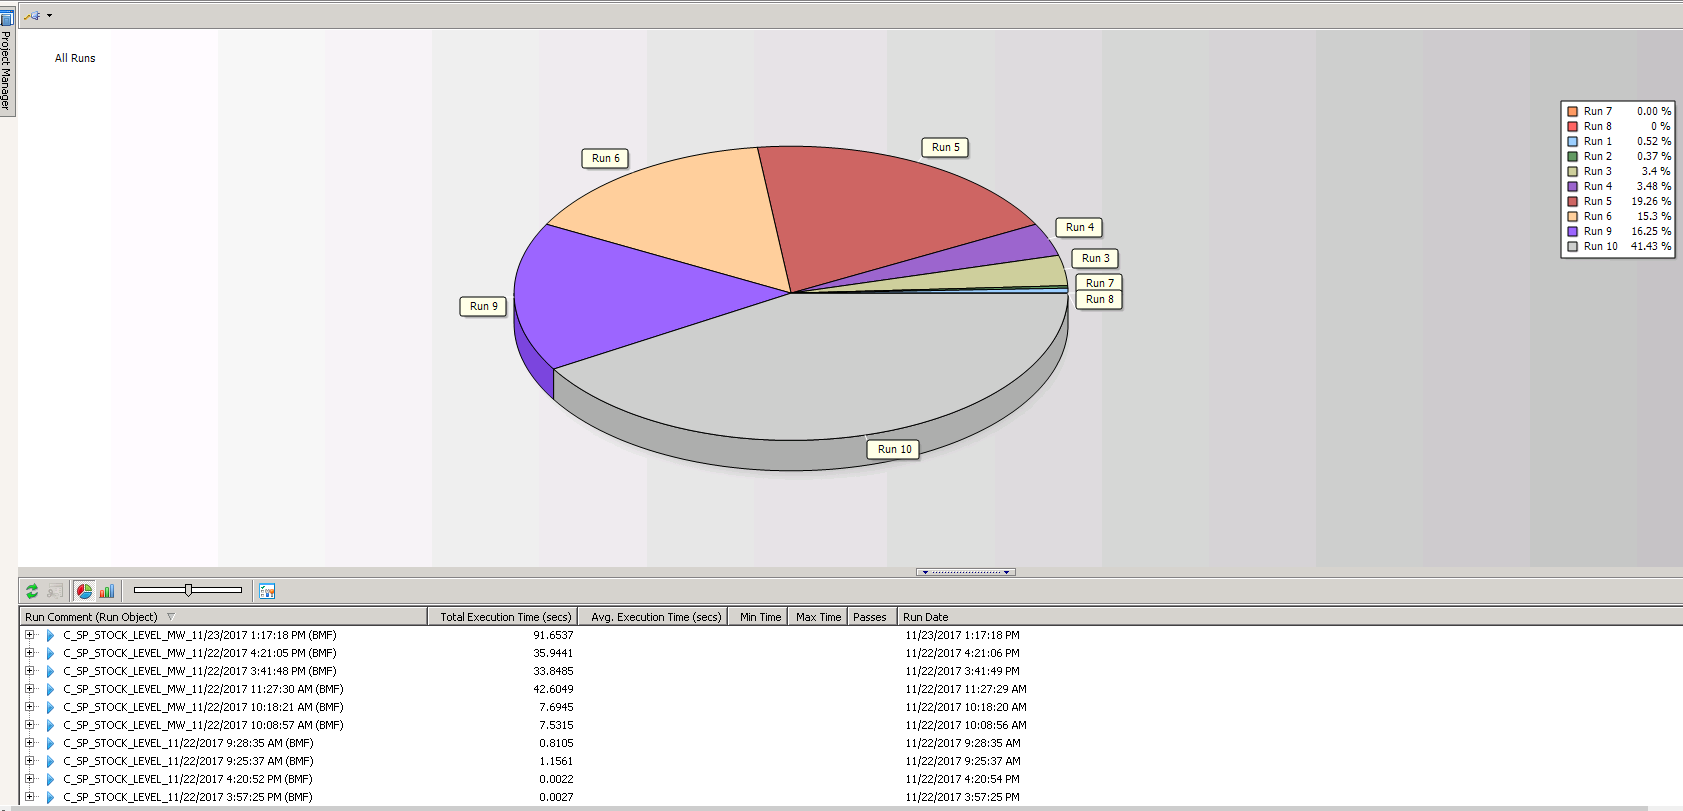Switch to pie chart view
This screenshot has width=1683, height=811.
coord(84,591)
